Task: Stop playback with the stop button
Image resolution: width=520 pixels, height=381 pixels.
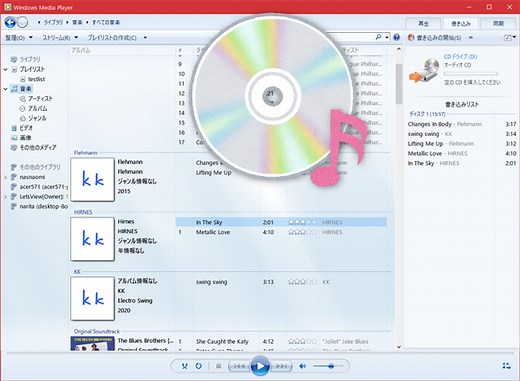Action: 219,366
